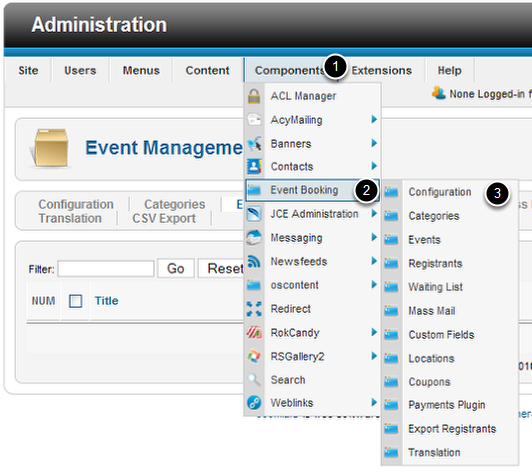Sort the list by Title column
Image resolution: width=532 pixels, height=475 pixels.
[x=107, y=301]
